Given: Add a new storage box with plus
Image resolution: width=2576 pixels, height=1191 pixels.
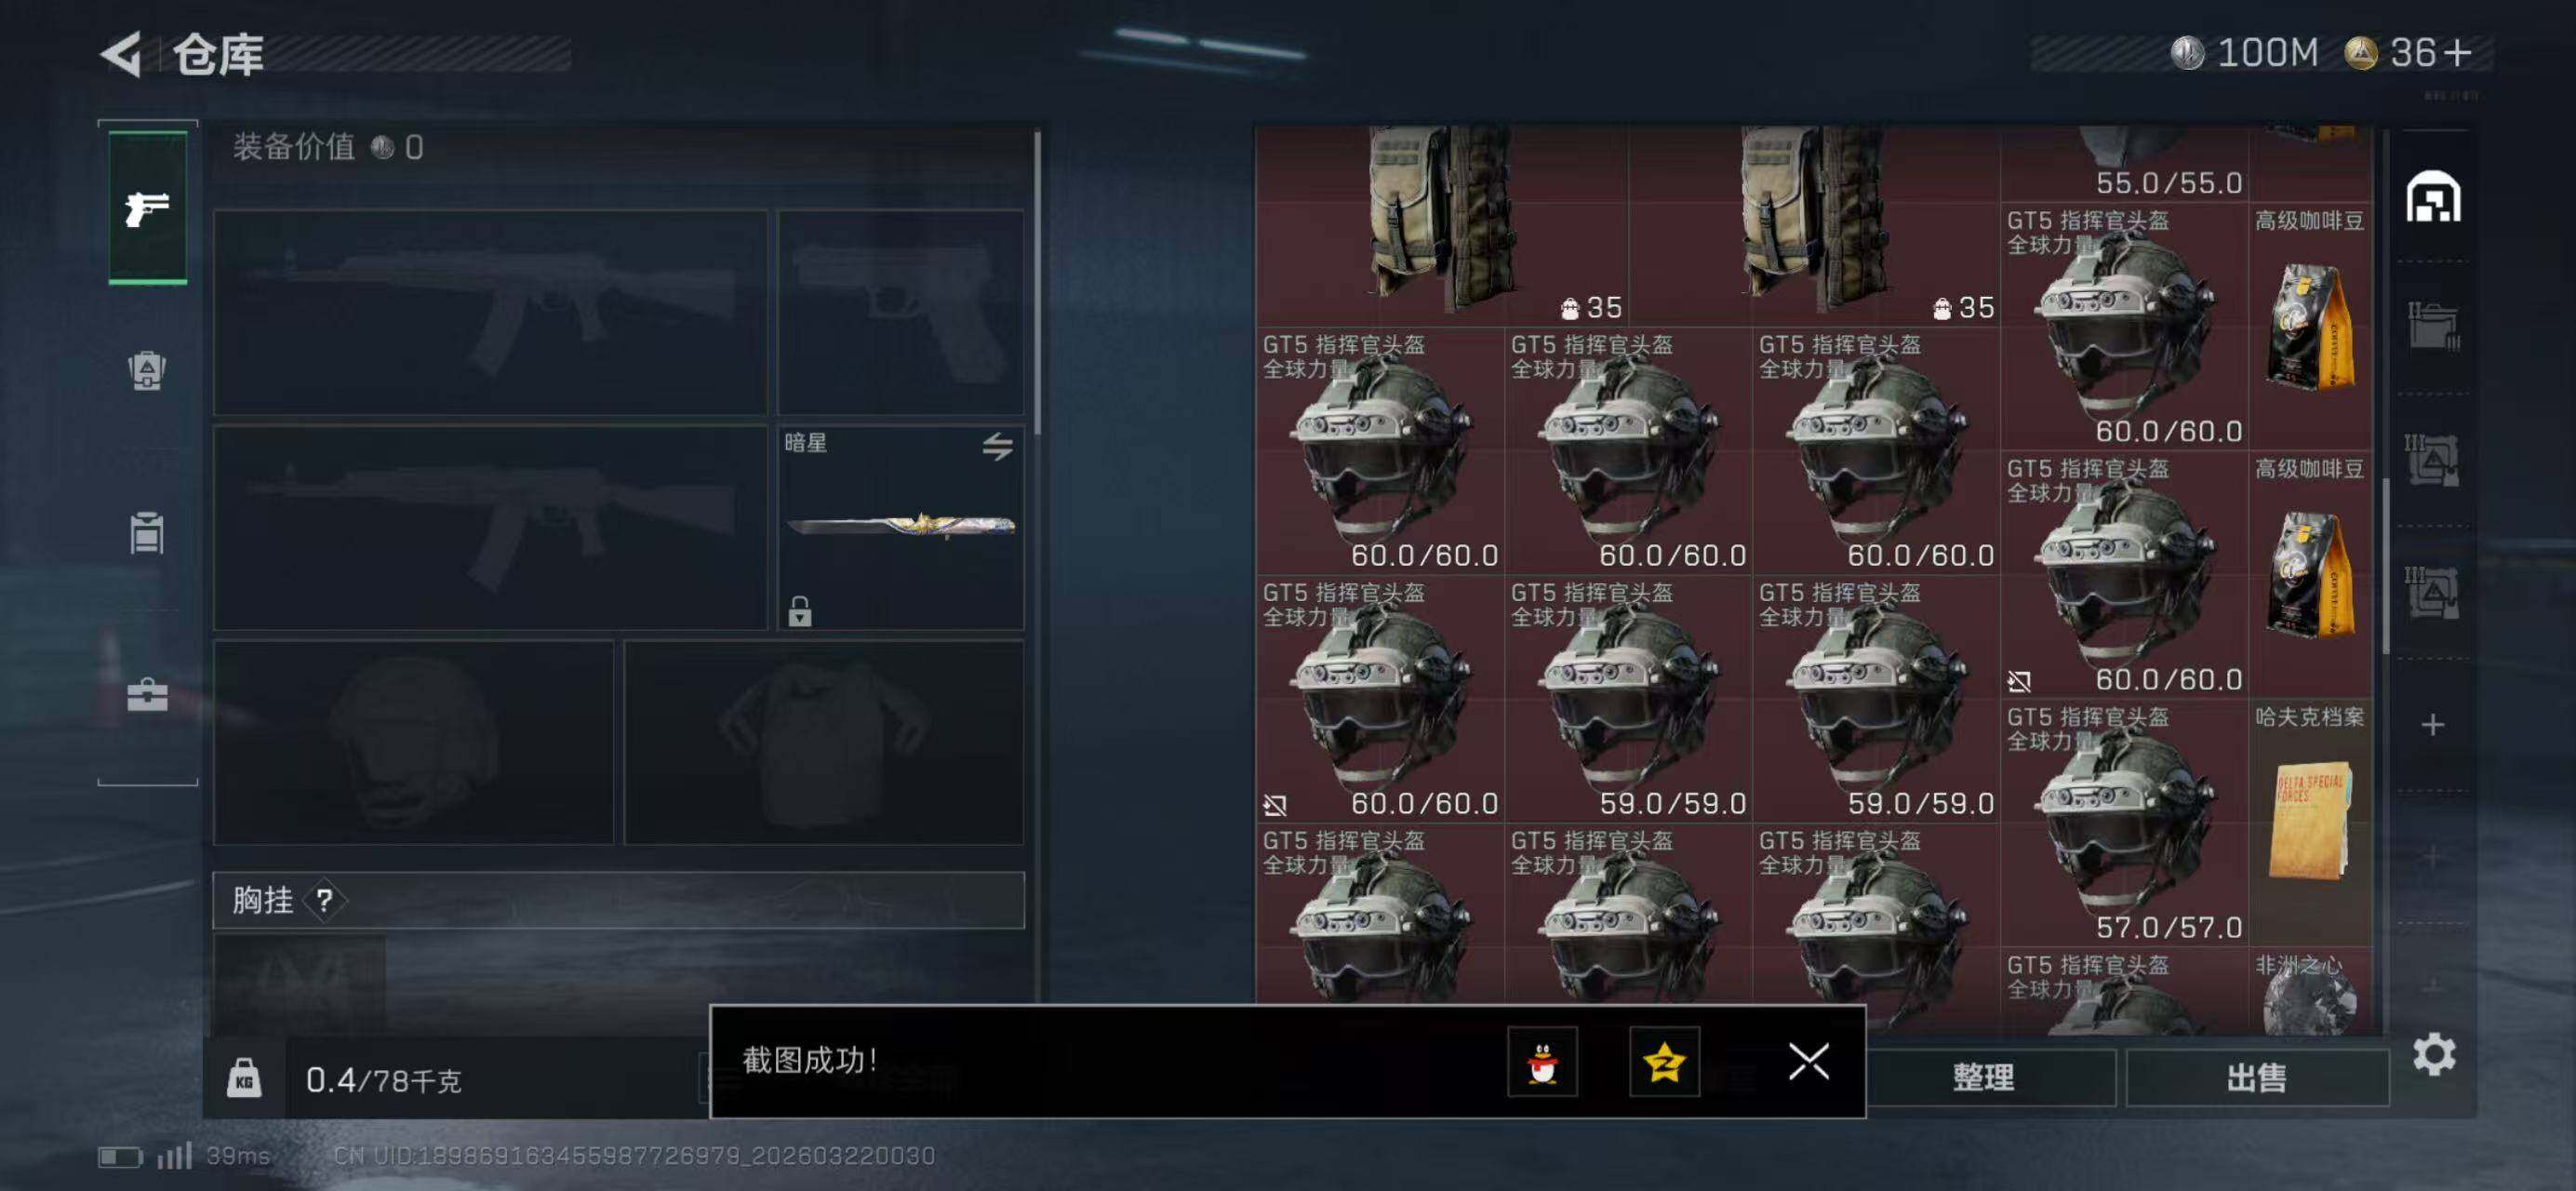Looking at the screenshot, I should pyautogui.click(x=2433, y=725).
